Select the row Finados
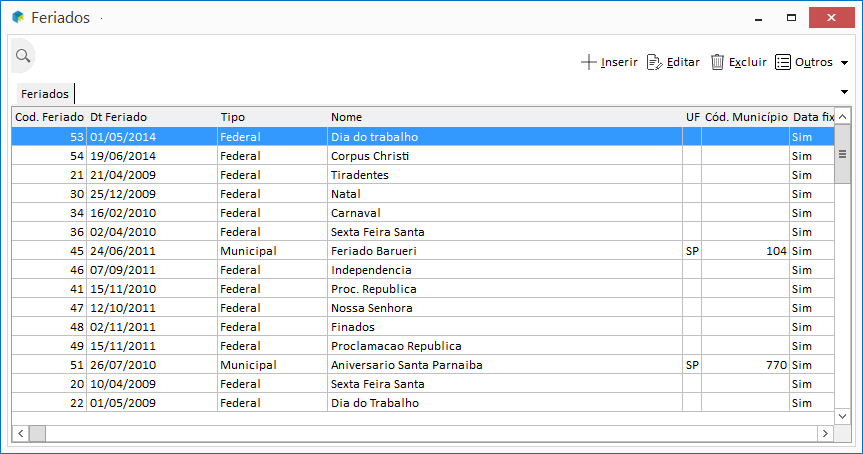The width and height of the screenshot is (863, 454). [x=423, y=327]
